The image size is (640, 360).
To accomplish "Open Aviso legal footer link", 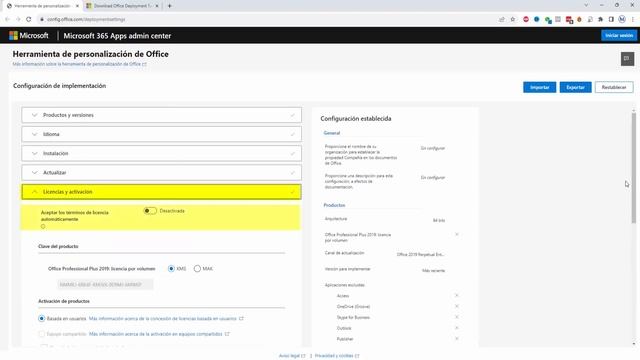I will coord(292,356).
